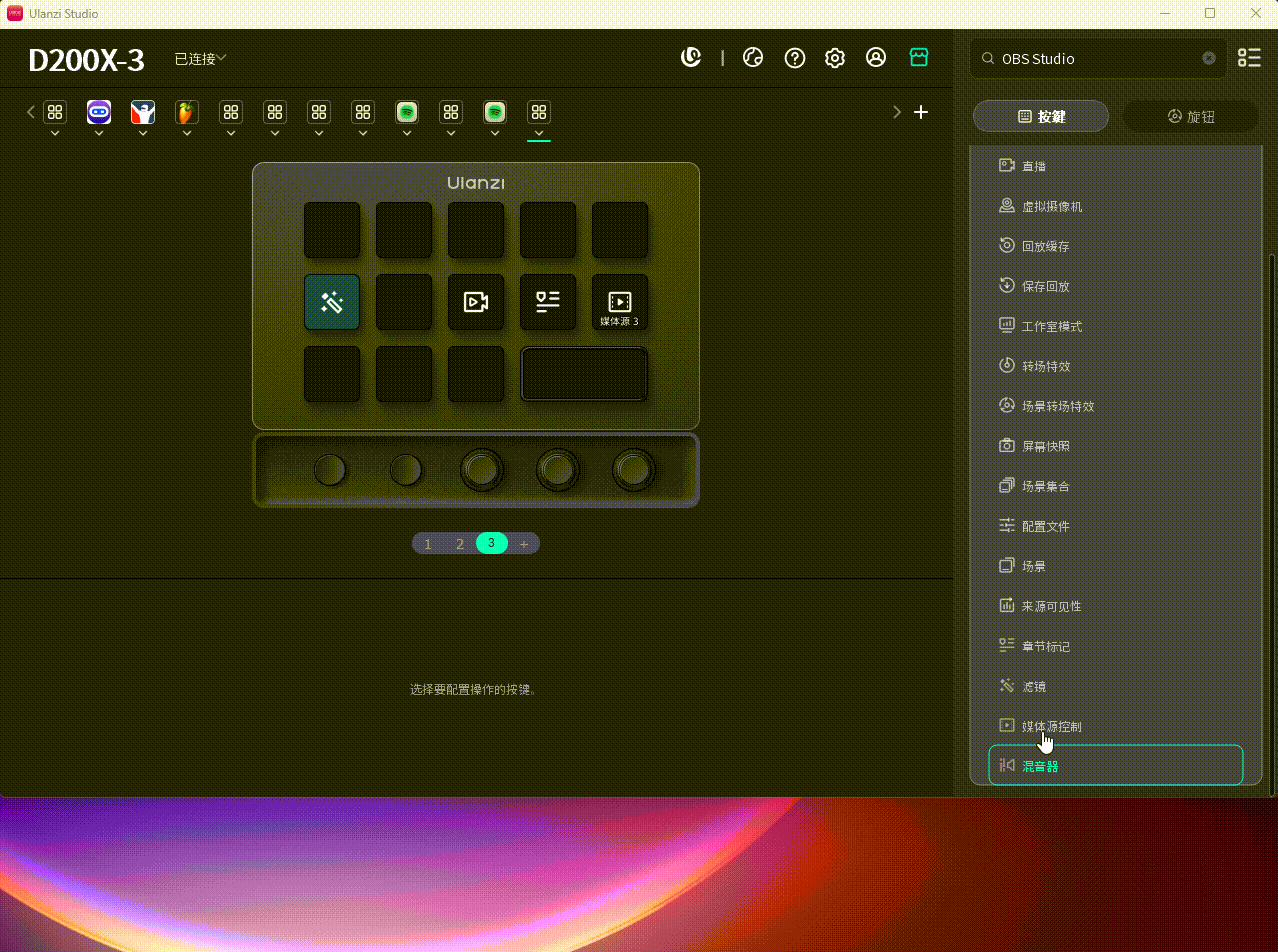
Task: Open the user account profile icon
Action: tap(876, 58)
